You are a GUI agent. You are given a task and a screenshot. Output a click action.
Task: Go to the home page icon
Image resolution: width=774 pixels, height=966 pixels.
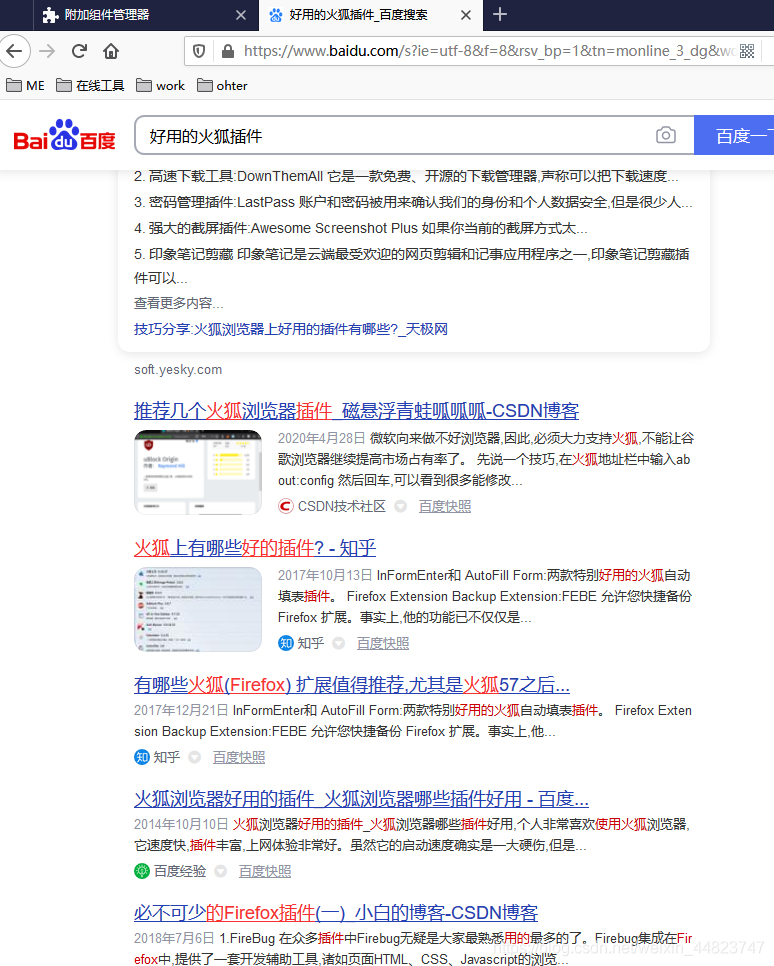[x=111, y=51]
